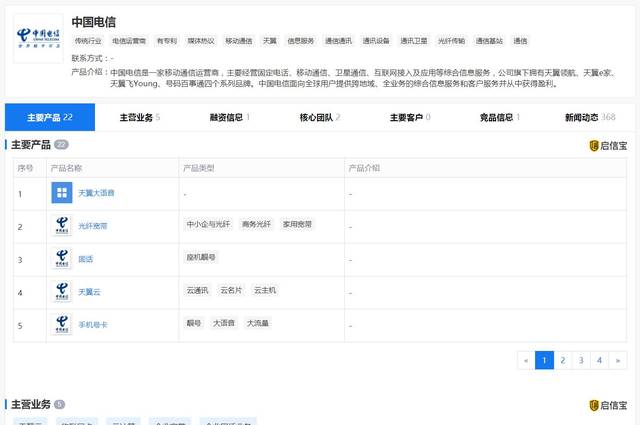This screenshot has width=640, height=425.
Task: Go to the previous page with « arrow
Action: (x=526, y=360)
